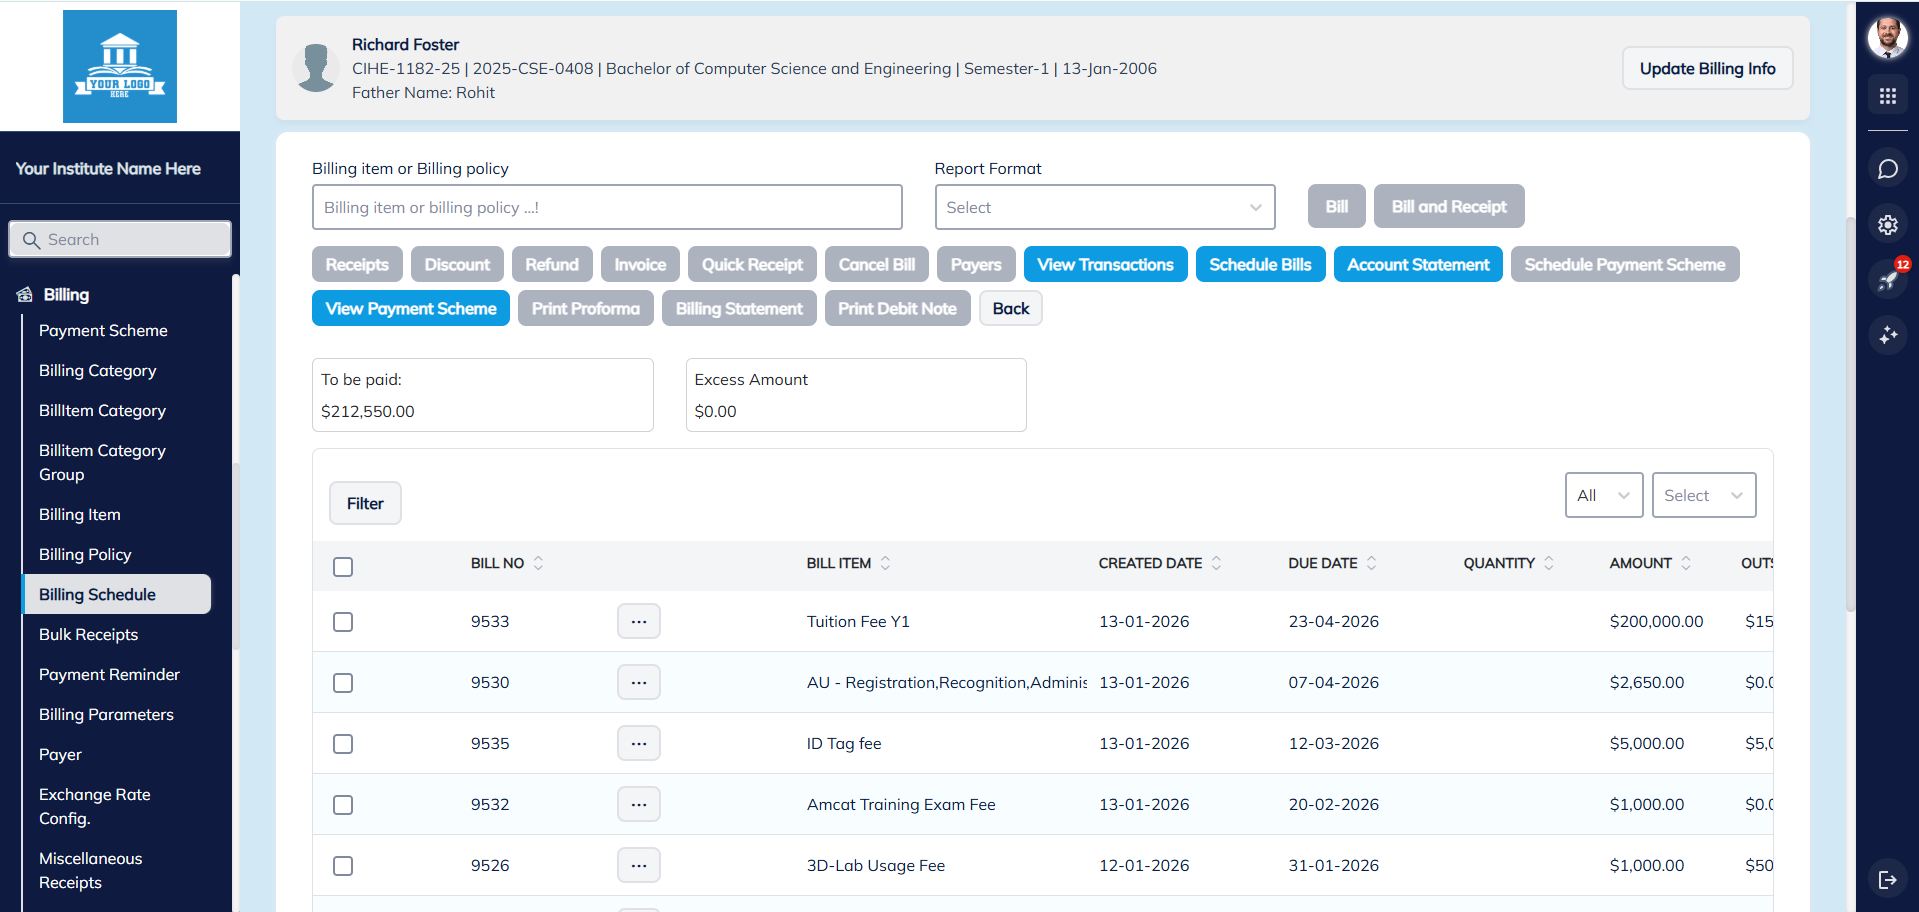Viewport: 1919px width, 912px height.
Task: Open View Transactions for Richard Foster
Action: pos(1105,264)
